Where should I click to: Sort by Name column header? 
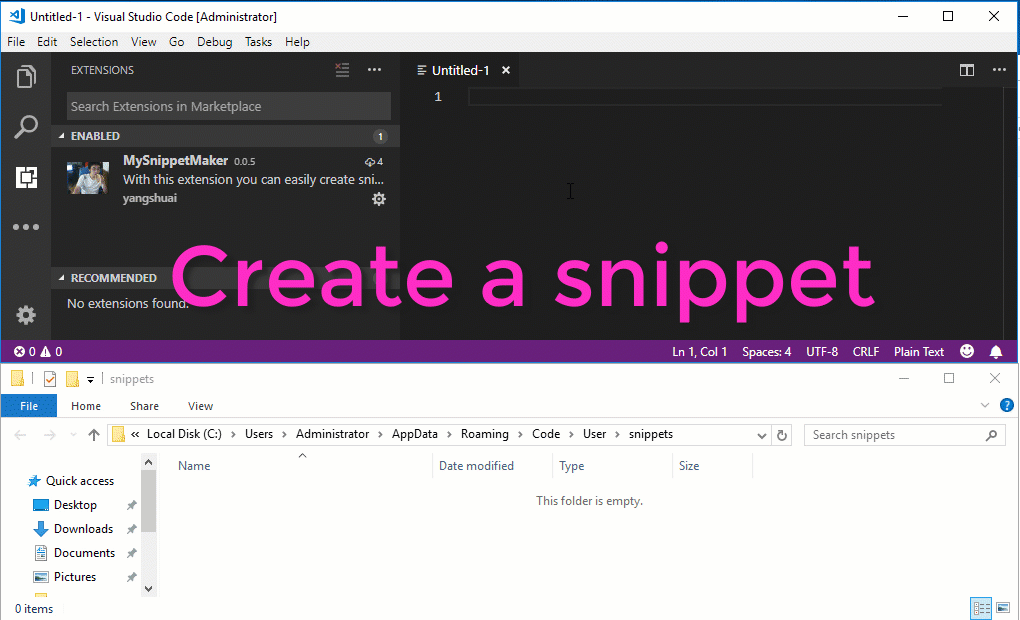pyautogui.click(x=195, y=466)
